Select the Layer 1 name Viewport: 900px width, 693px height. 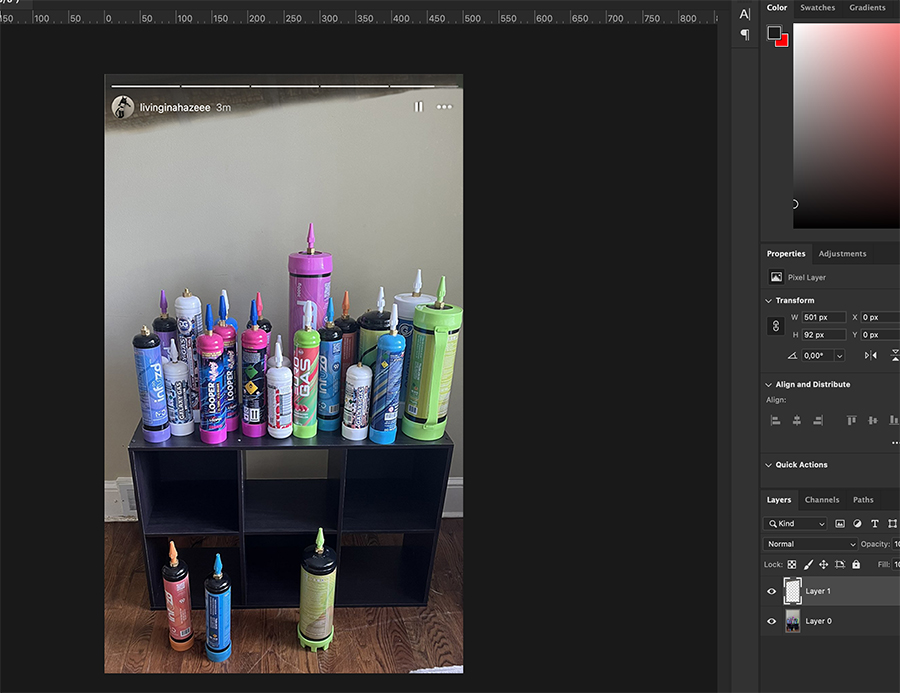click(x=818, y=591)
